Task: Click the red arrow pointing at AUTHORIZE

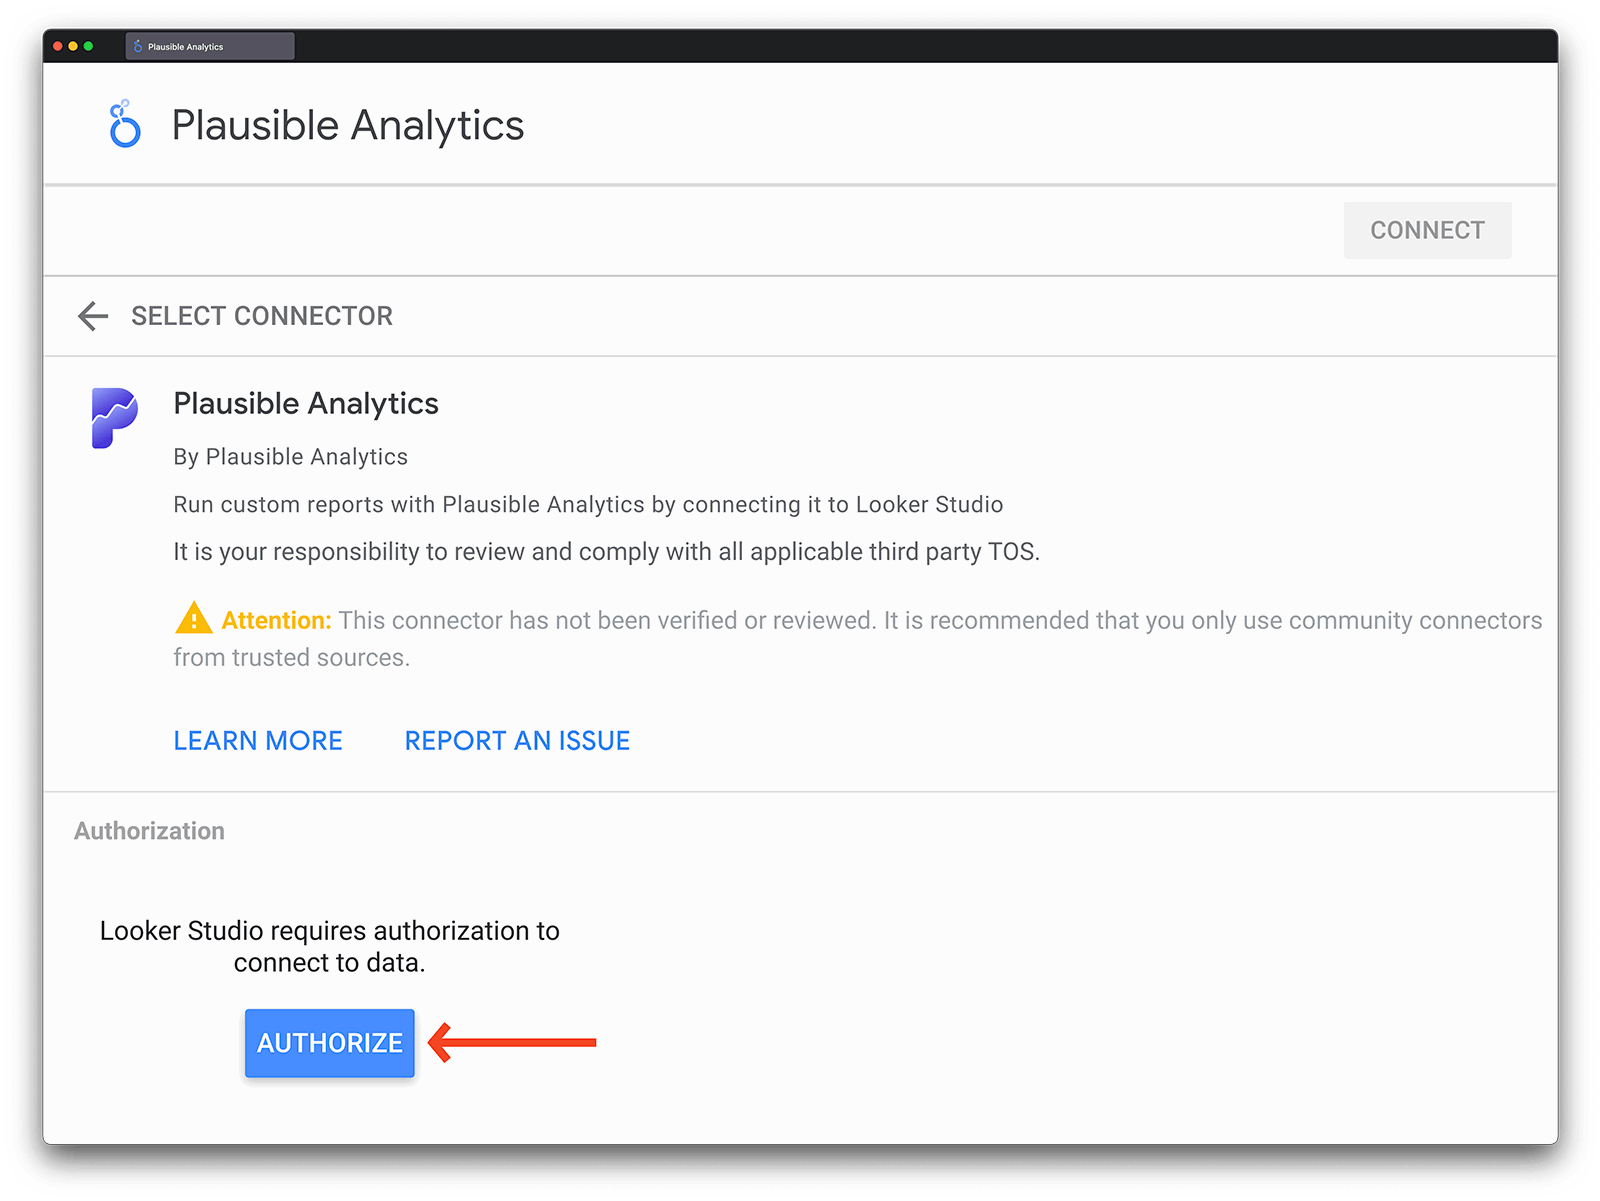Action: pos(510,1043)
